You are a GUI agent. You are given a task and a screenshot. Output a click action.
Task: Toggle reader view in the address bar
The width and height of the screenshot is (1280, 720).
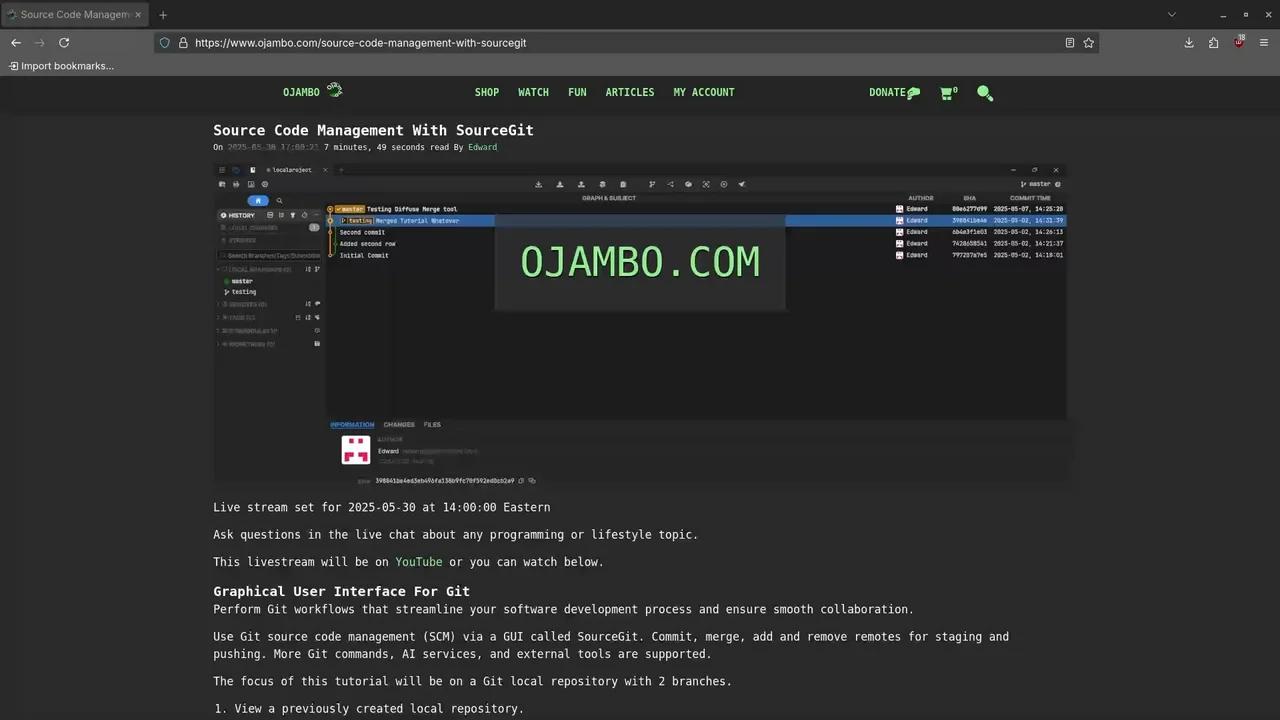[x=1069, y=43]
